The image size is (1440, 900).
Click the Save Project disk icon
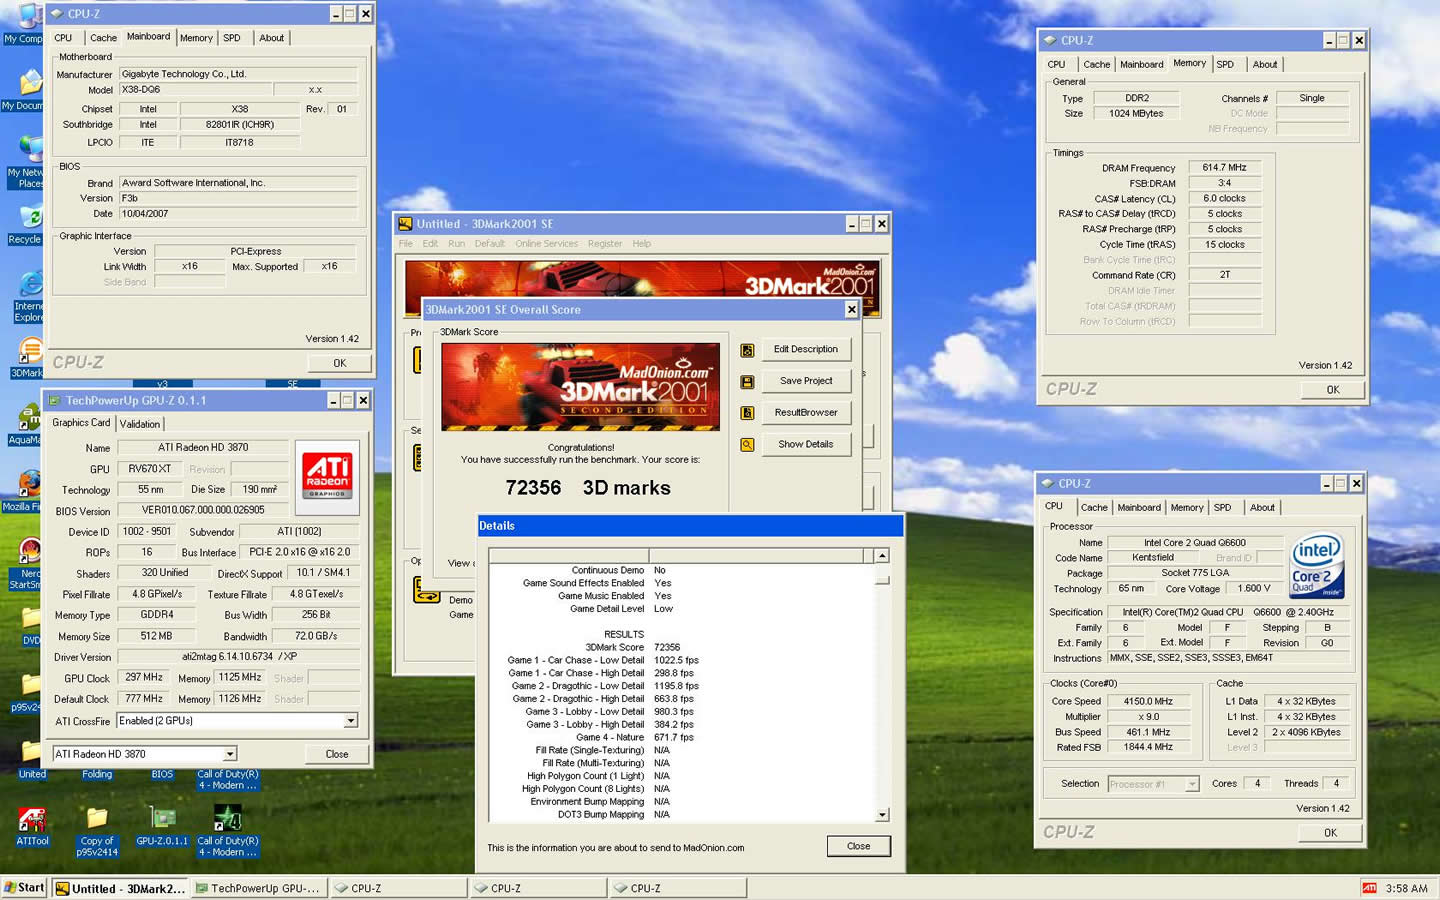[x=747, y=382]
